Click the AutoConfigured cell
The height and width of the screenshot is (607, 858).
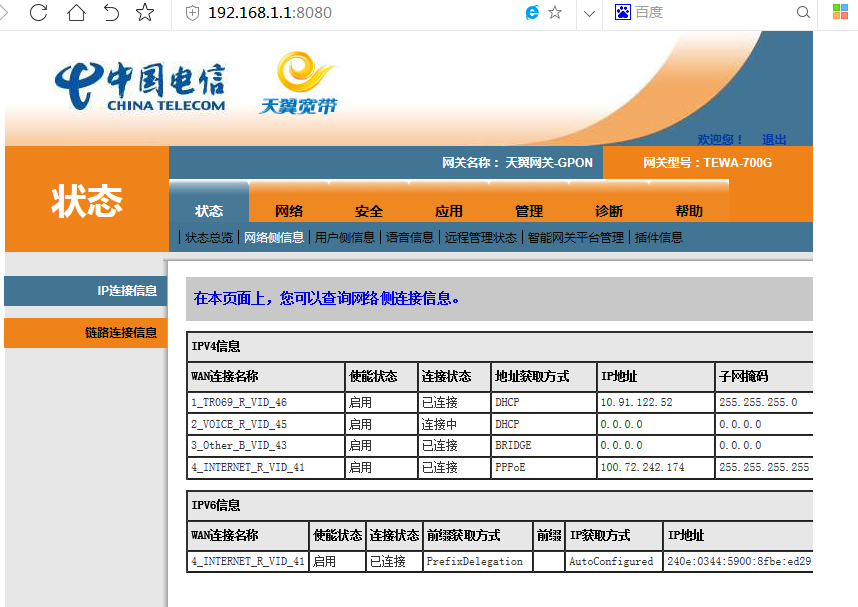click(x=611, y=562)
